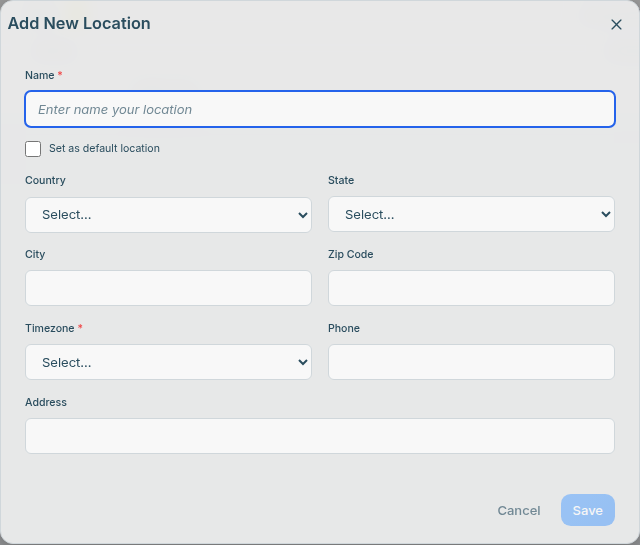Screen dimensions: 640x545
Task: Close the Add New Location dialog
Action: tap(616, 24)
